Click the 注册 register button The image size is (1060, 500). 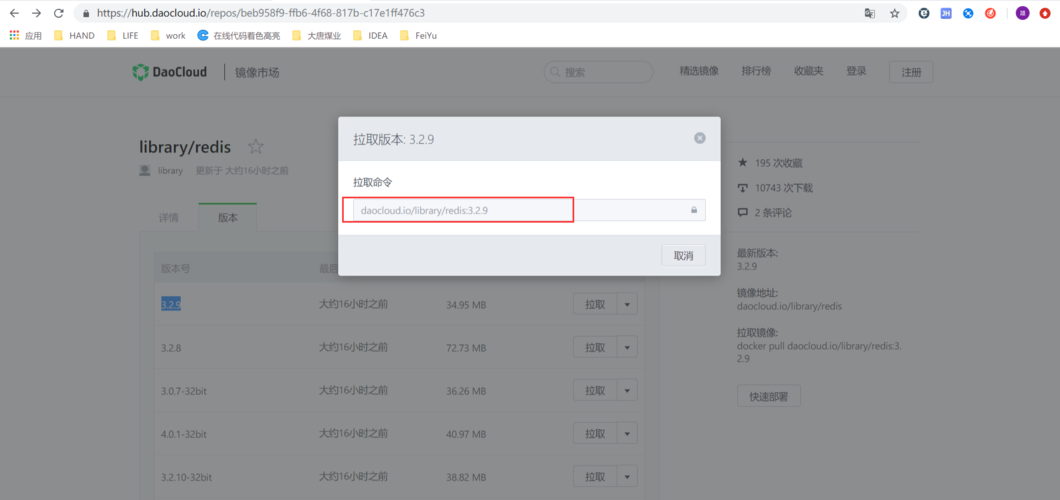tap(911, 72)
